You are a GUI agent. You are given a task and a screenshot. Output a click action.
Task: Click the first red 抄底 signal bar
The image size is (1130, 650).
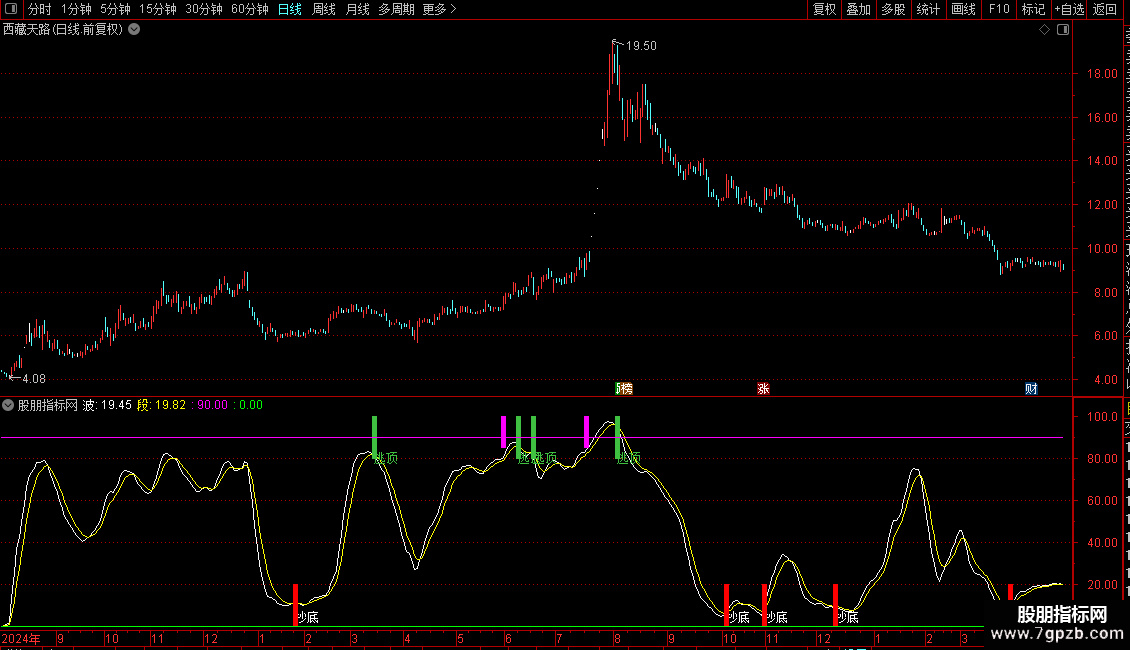(295, 605)
